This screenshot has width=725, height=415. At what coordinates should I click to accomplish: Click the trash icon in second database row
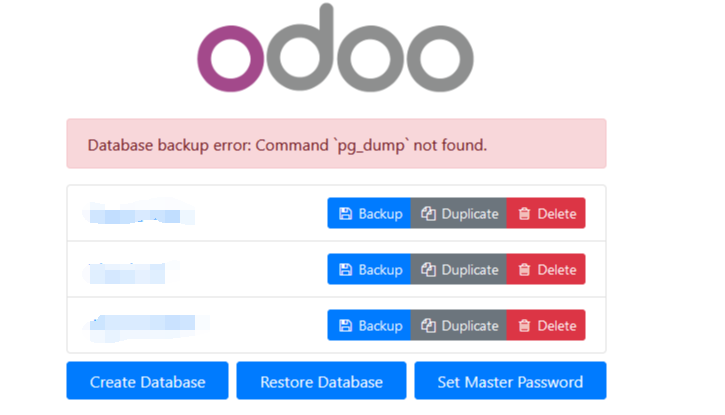coord(524,269)
